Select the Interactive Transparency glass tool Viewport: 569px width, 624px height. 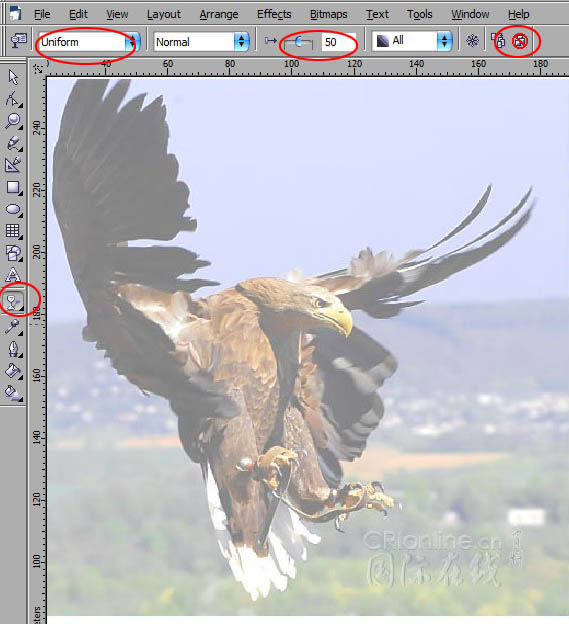click(13, 302)
